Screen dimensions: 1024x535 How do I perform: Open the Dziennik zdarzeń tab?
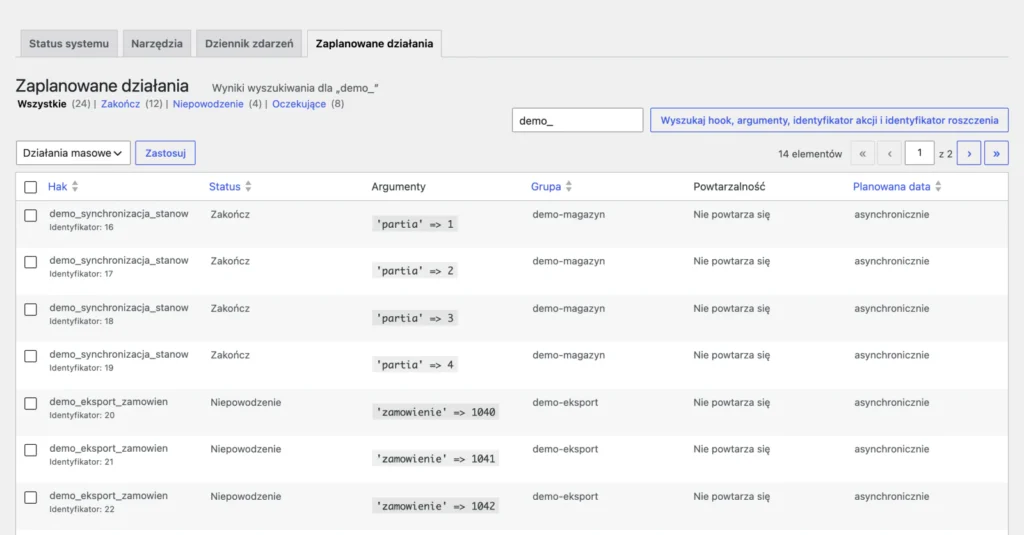click(249, 44)
